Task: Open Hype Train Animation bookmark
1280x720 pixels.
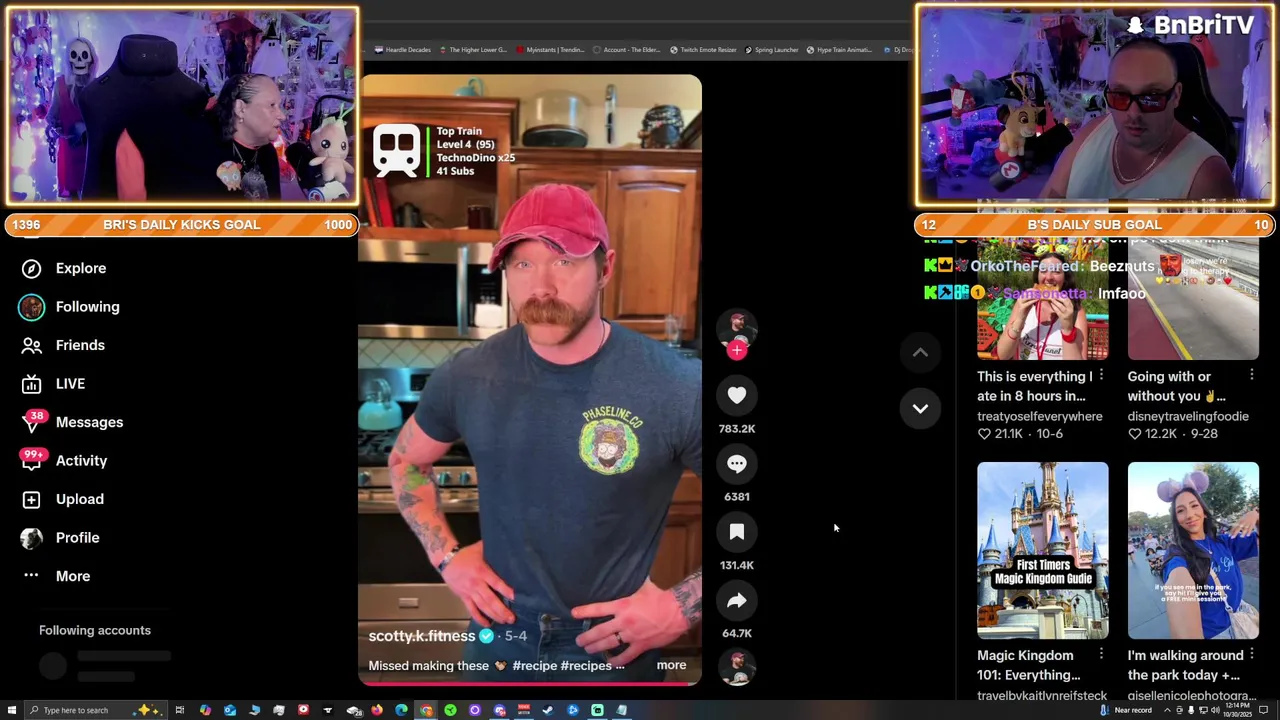Action: coord(840,50)
